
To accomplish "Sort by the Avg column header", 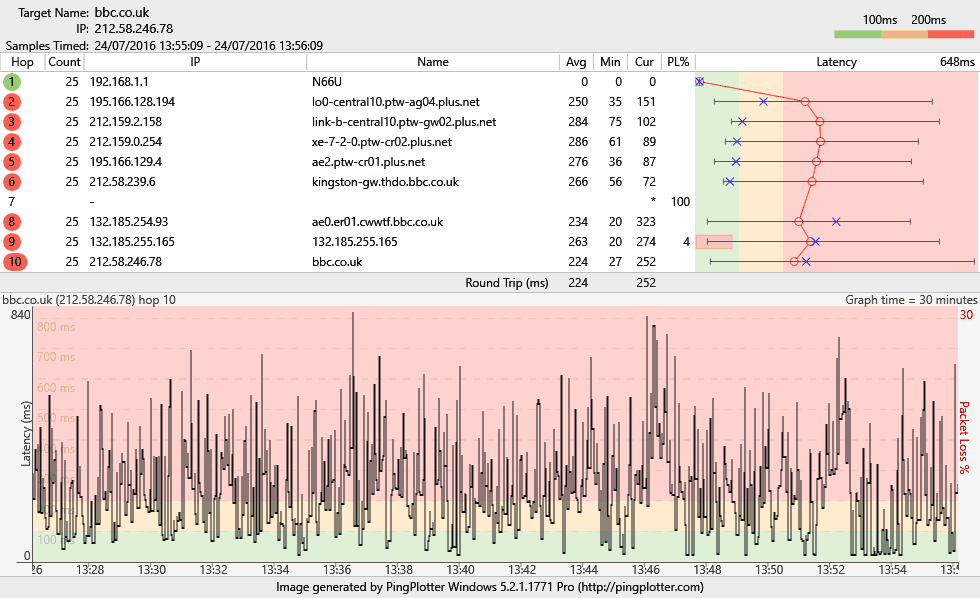I will tap(576, 62).
